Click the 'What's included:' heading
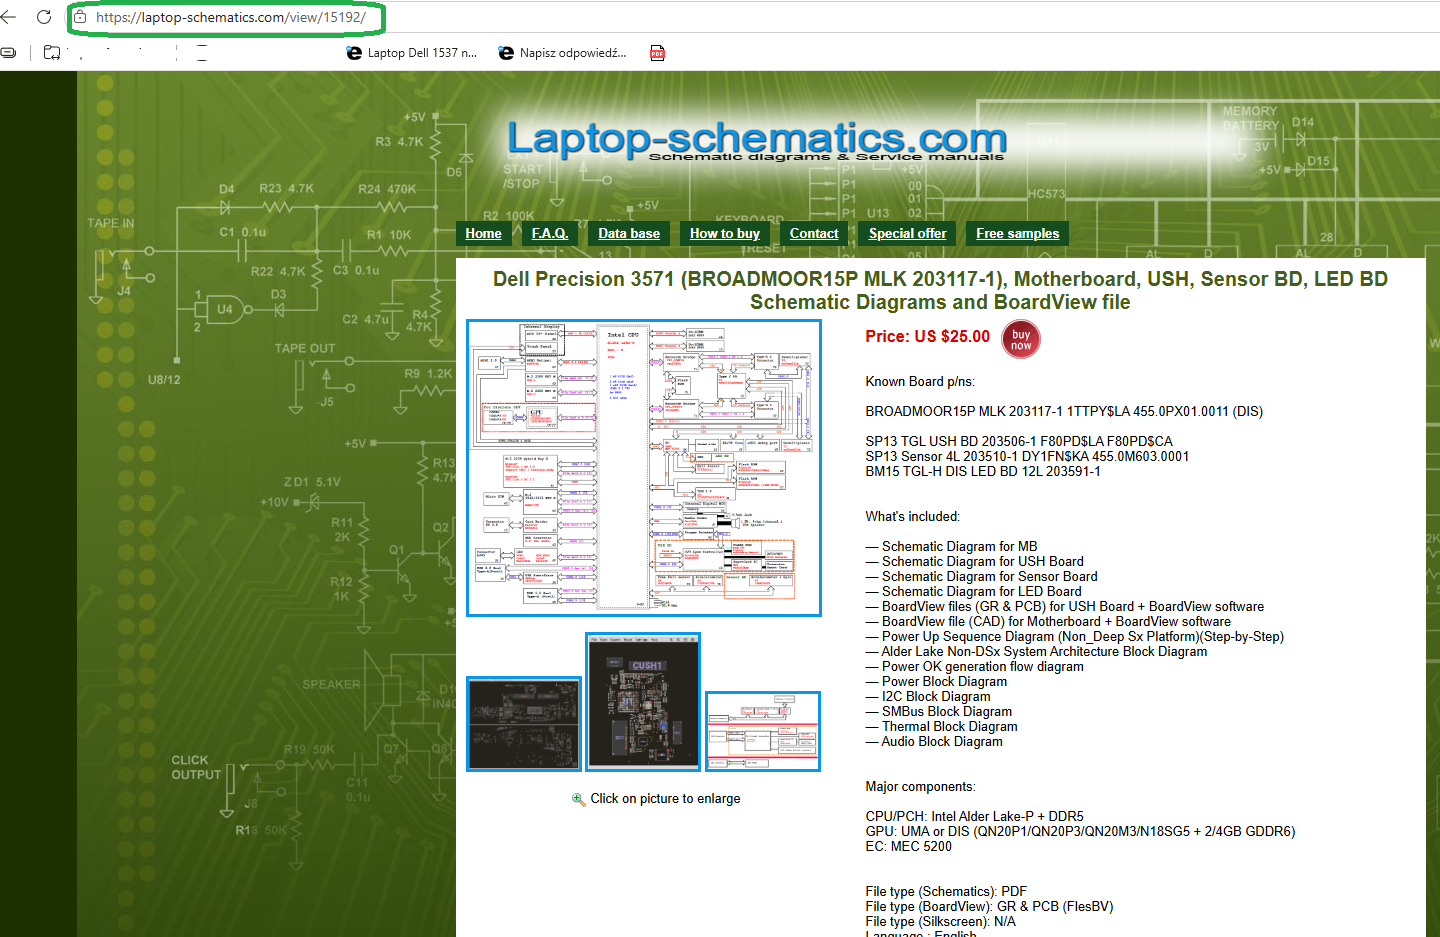 912,517
